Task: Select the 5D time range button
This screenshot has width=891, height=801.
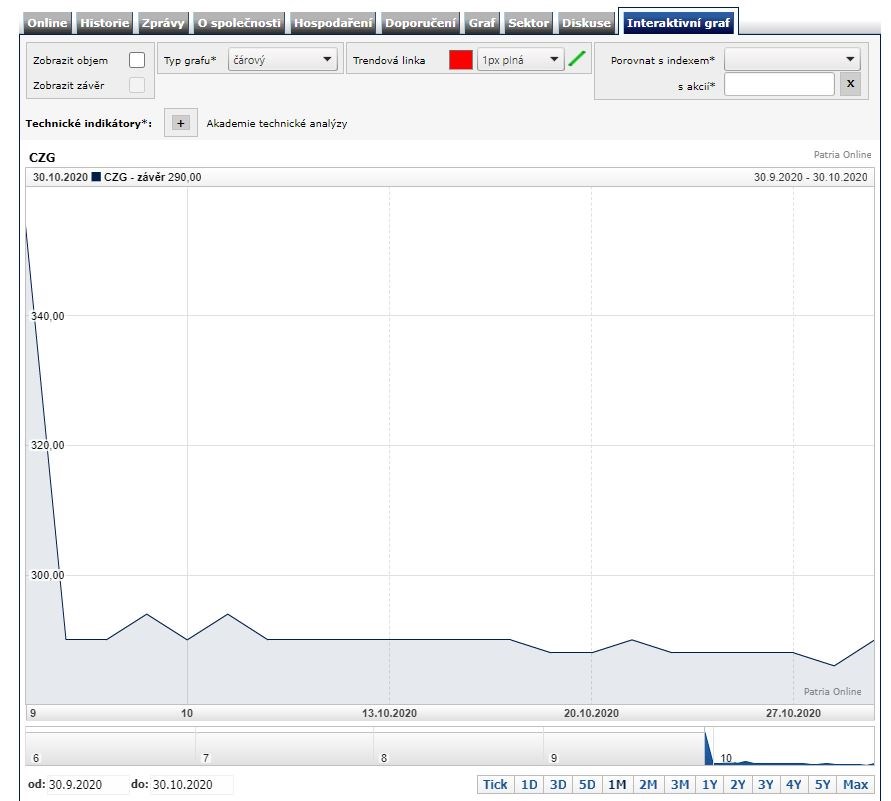Action: click(587, 785)
